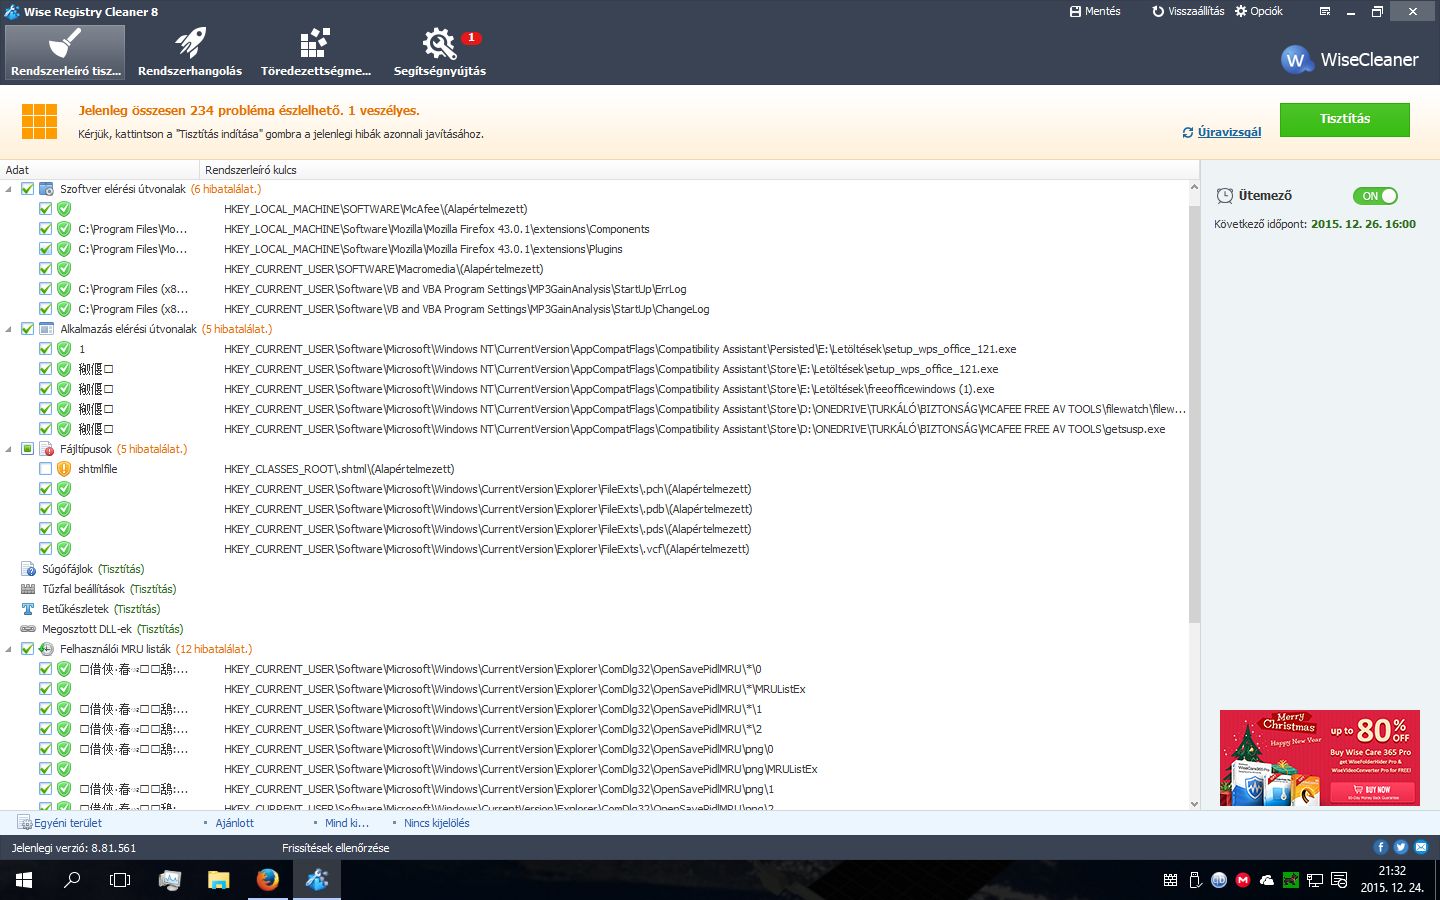The height and width of the screenshot is (900, 1440).
Task: Open the Windows Start menu
Action: [x=24, y=880]
